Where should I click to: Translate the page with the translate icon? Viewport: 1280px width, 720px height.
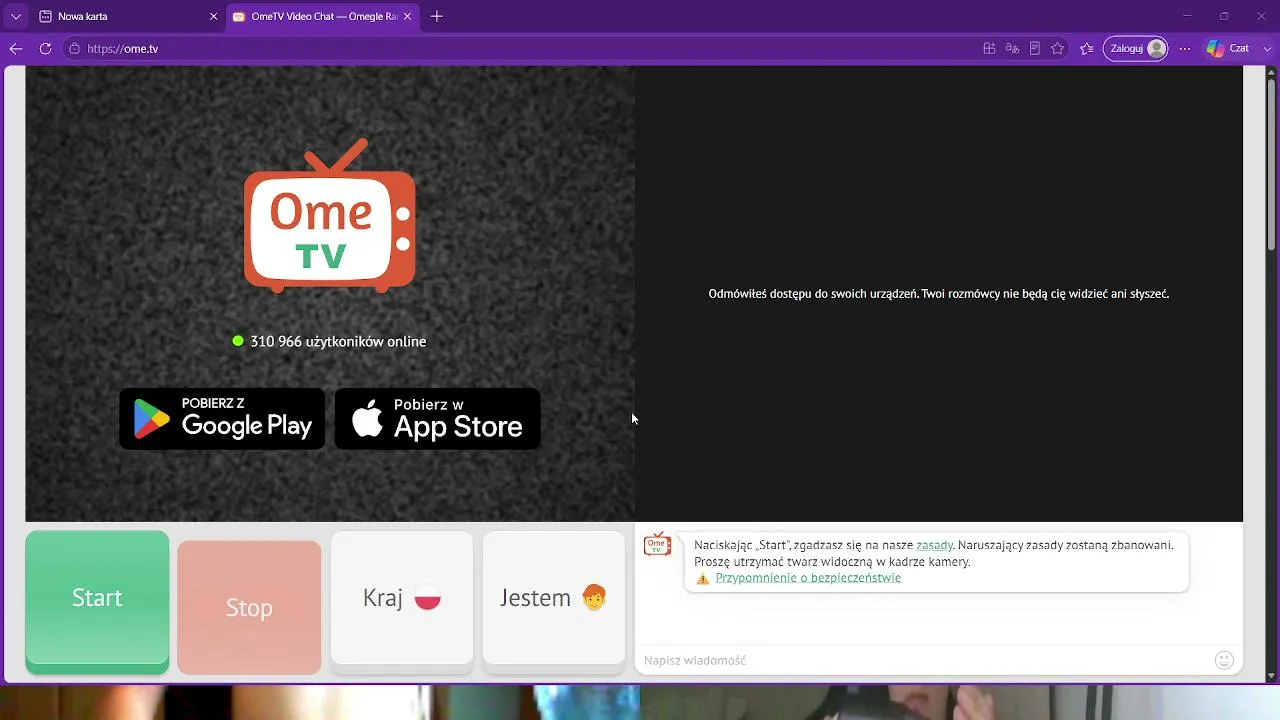tap(1012, 48)
